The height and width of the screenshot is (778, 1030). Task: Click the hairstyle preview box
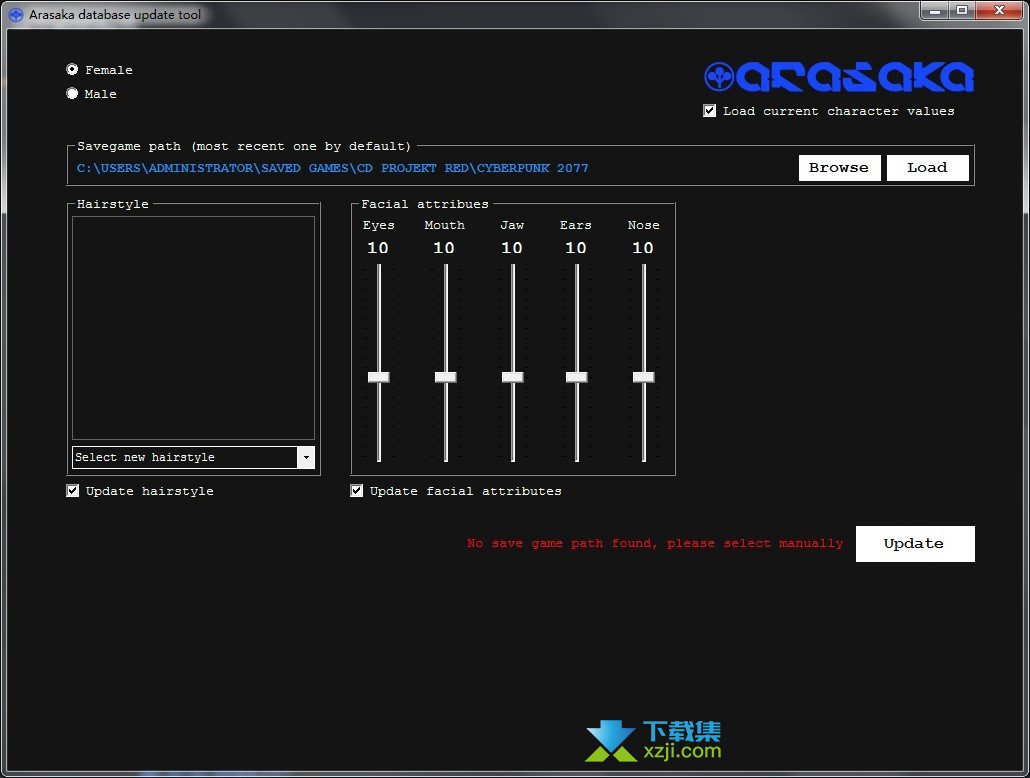click(x=193, y=328)
